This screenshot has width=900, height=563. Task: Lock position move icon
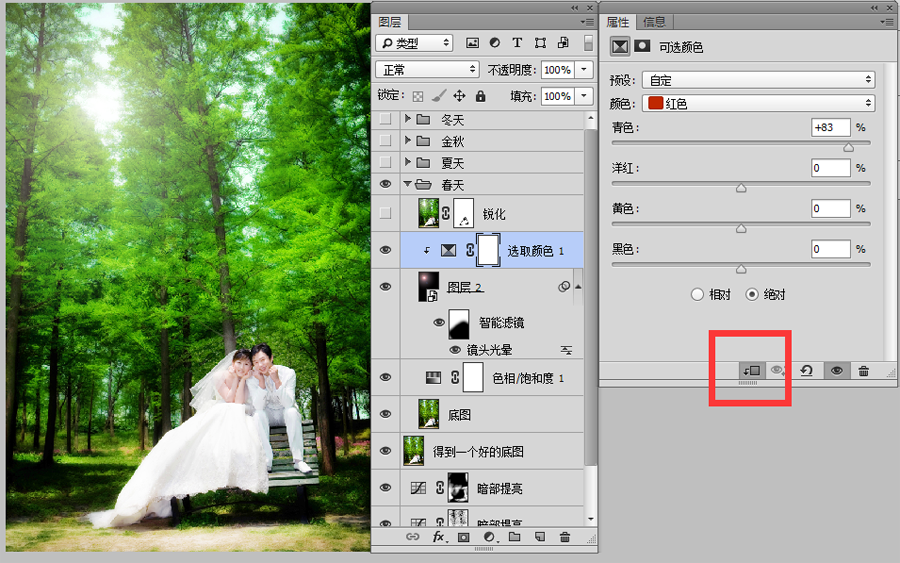pyautogui.click(x=459, y=96)
